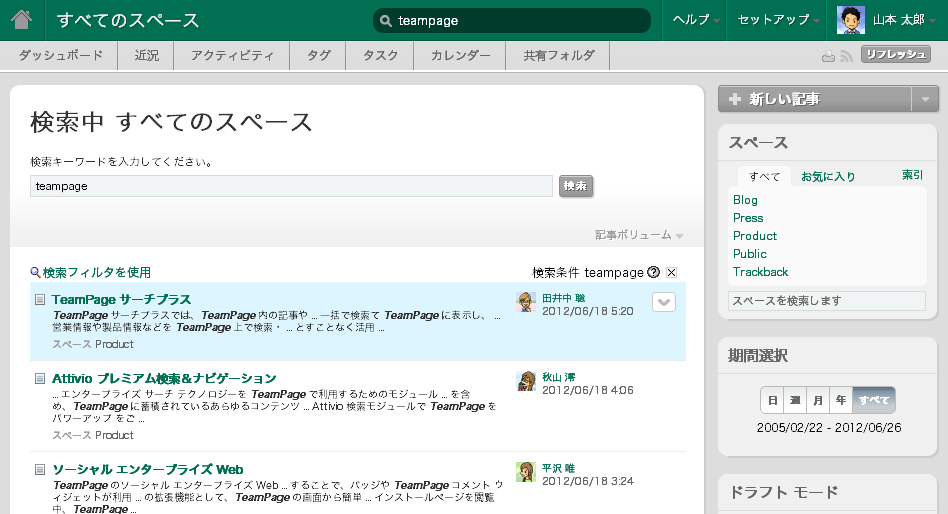Expand the ヘルプ menu
Image resolution: width=948 pixels, height=514 pixels.
(695, 20)
